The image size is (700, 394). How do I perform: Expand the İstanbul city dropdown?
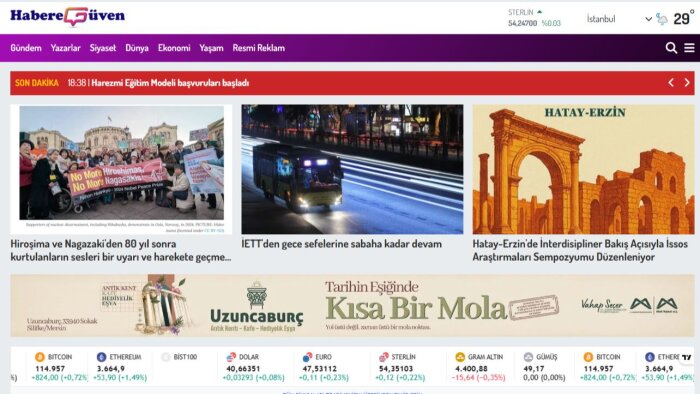pyautogui.click(x=619, y=19)
